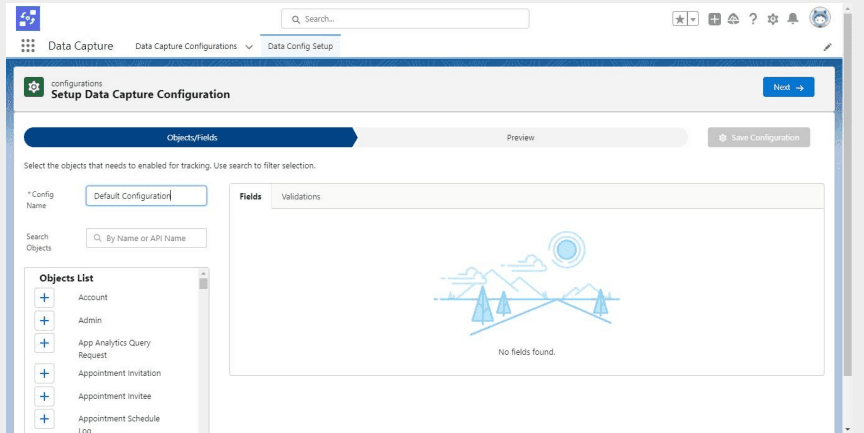
Task: Switch to the Fields tab
Action: coord(251,197)
